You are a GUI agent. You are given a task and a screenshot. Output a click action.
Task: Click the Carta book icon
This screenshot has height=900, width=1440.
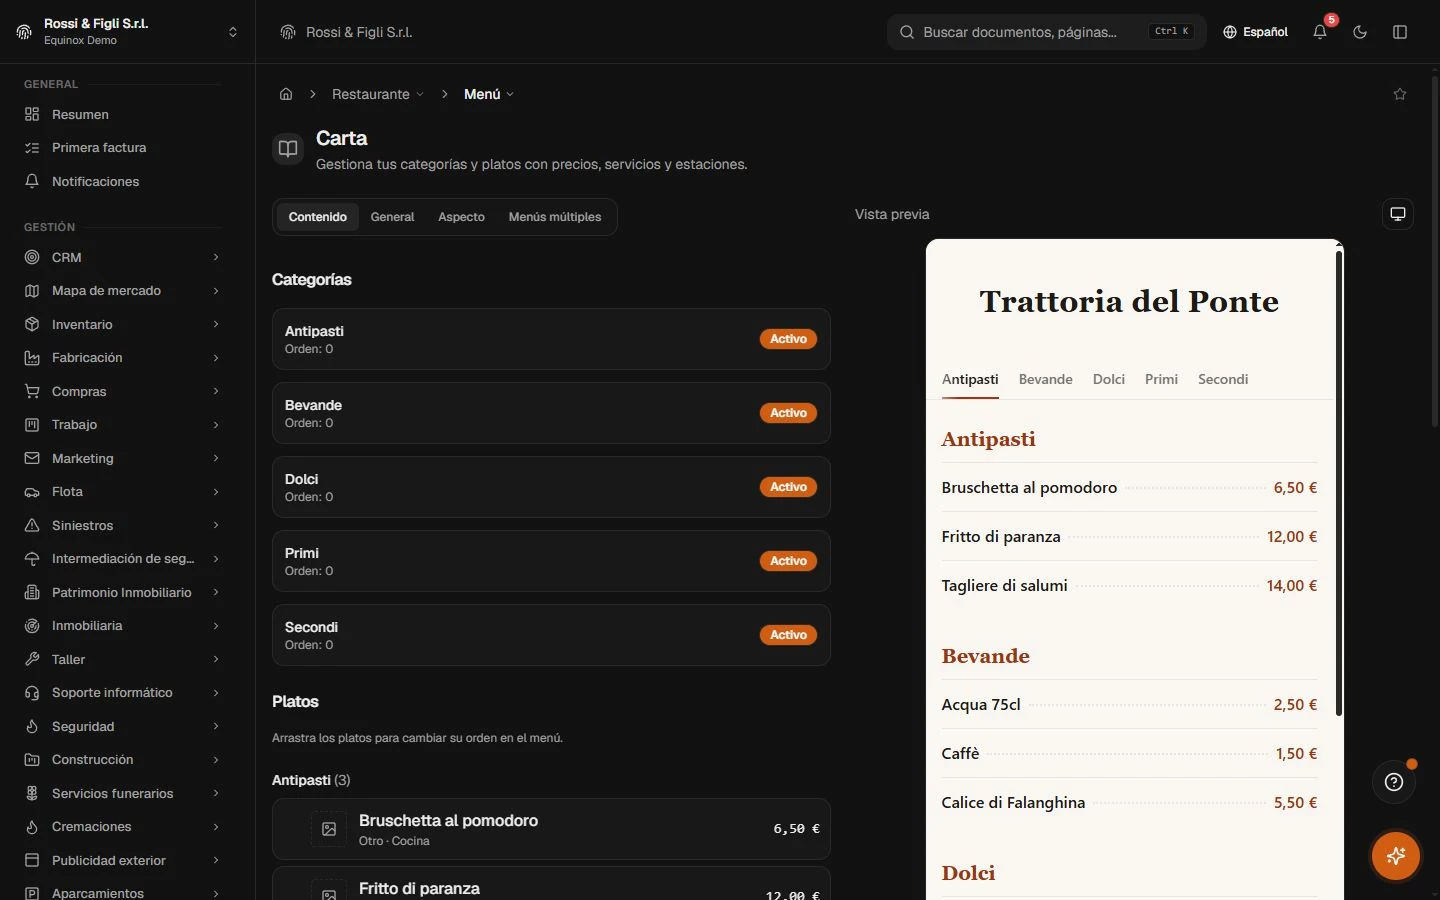pos(288,149)
